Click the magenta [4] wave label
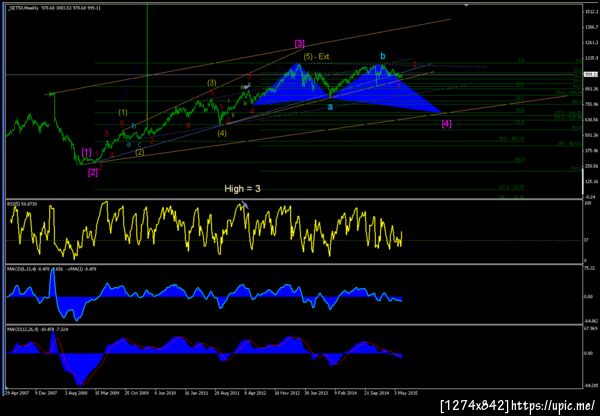 coord(447,124)
